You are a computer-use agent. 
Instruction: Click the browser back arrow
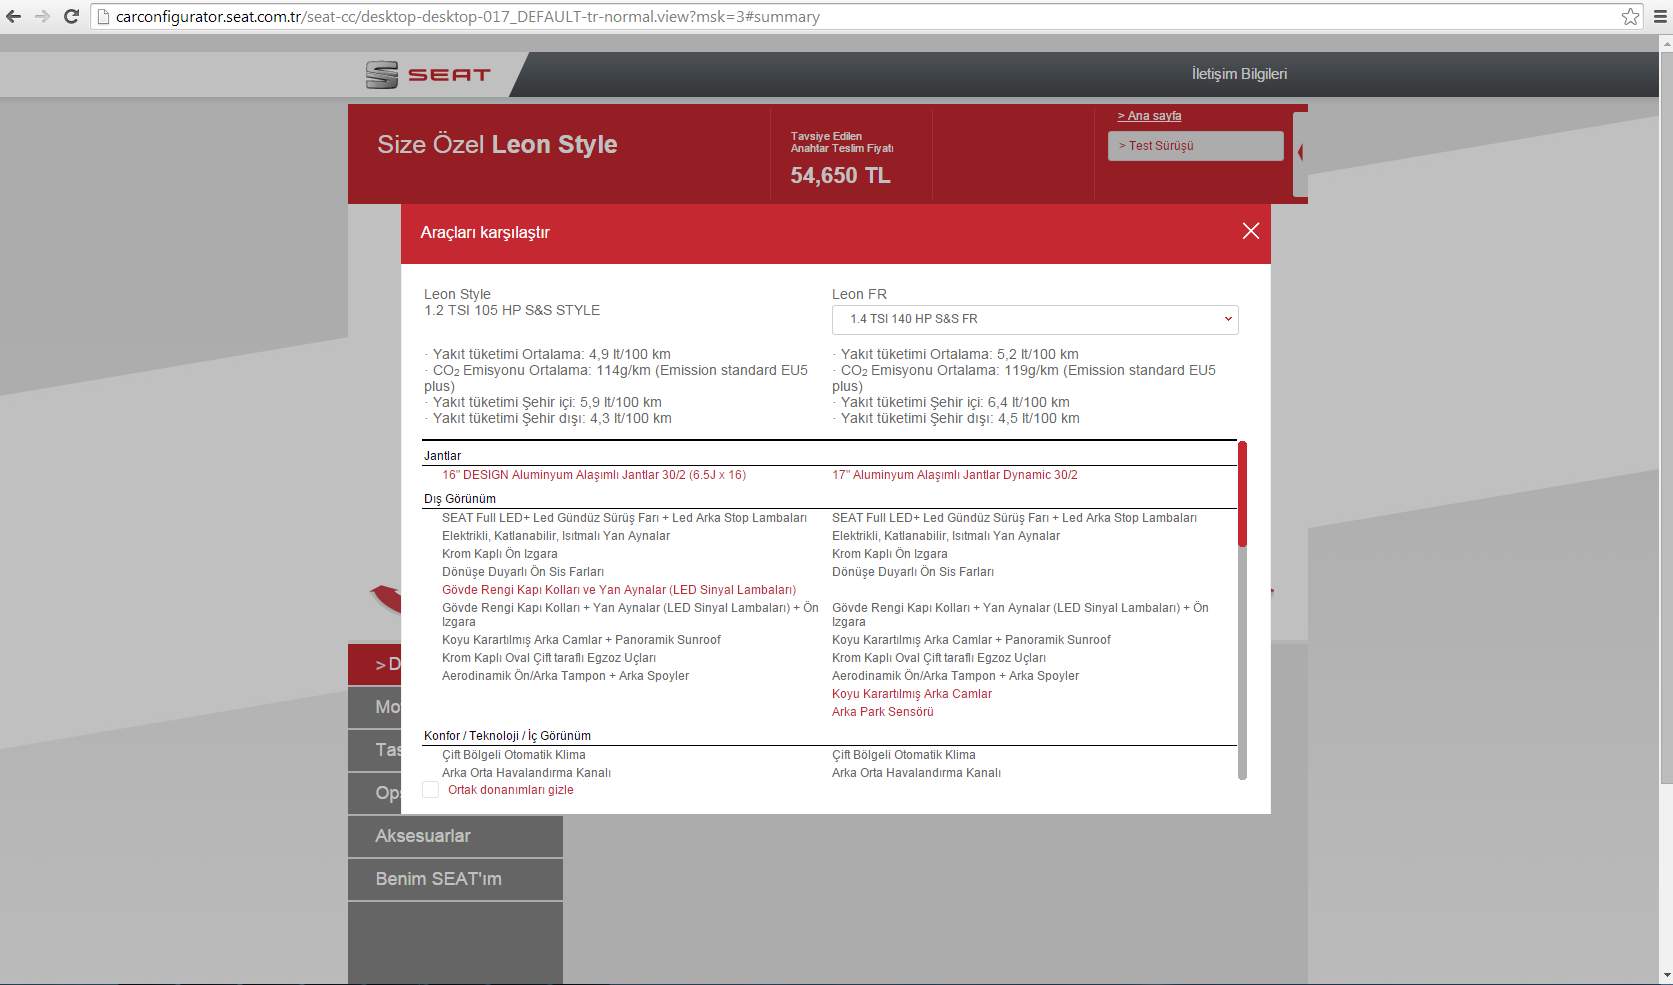[14, 16]
